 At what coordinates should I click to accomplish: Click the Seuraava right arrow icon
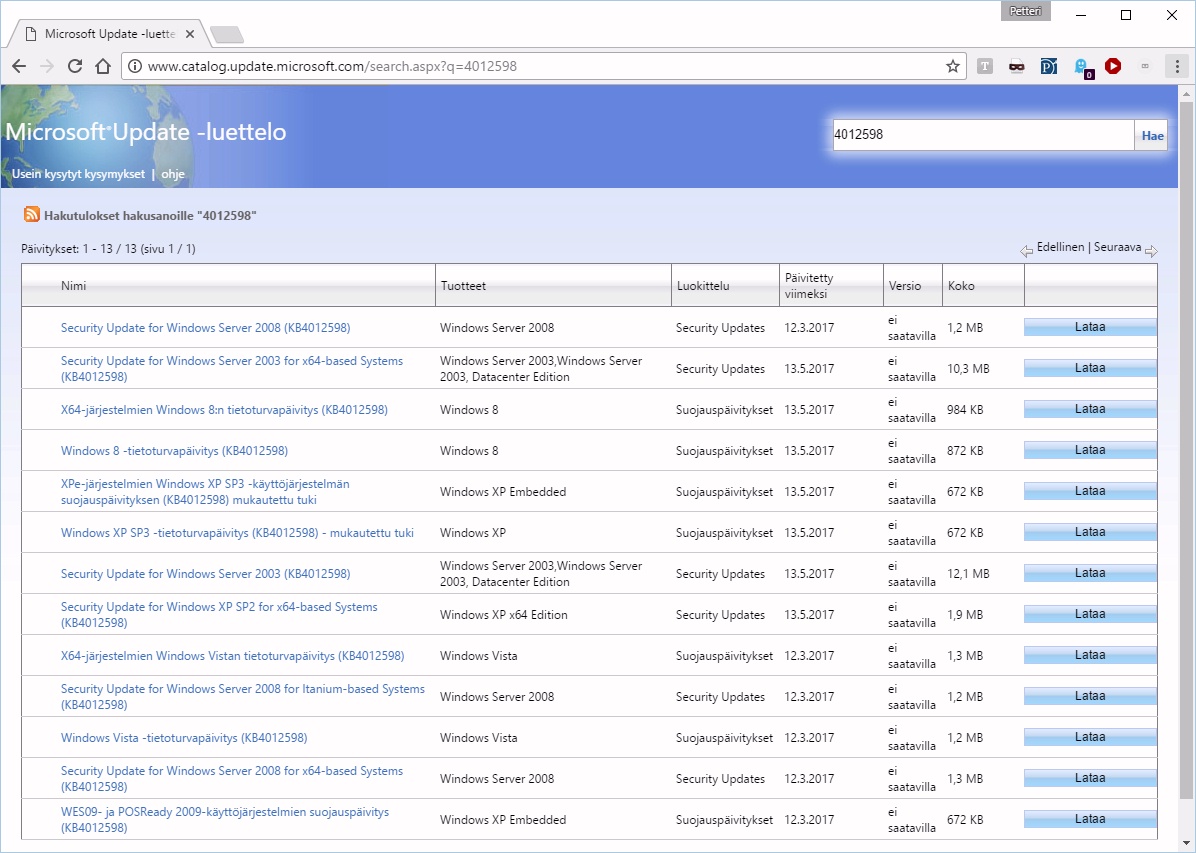tap(1151, 251)
